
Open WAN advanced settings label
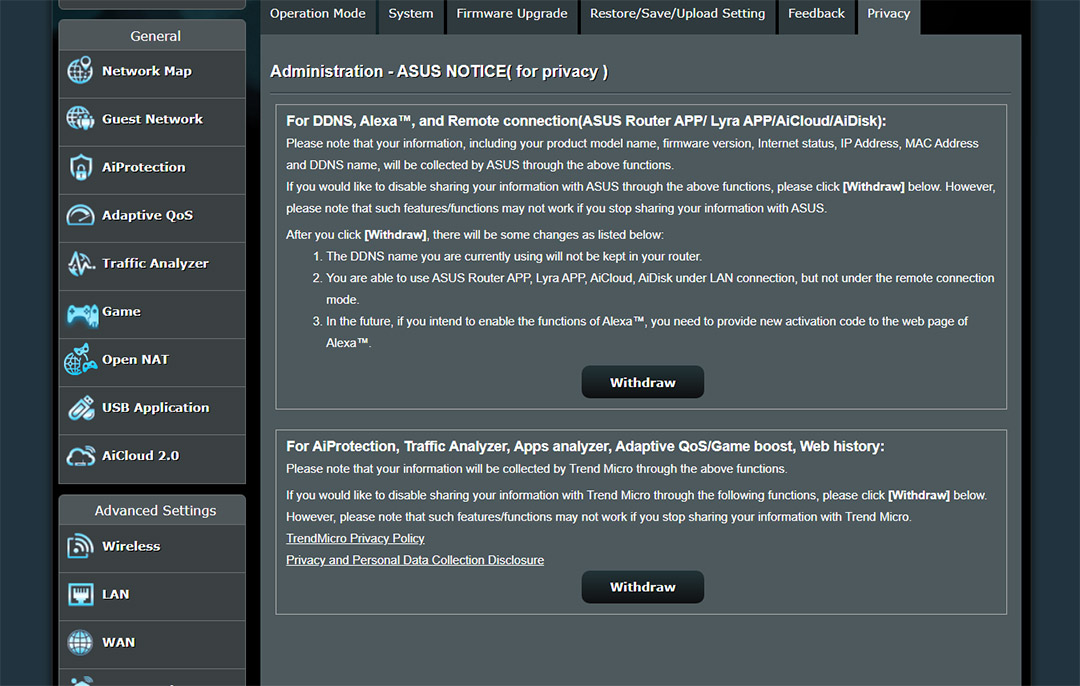(118, 643)
